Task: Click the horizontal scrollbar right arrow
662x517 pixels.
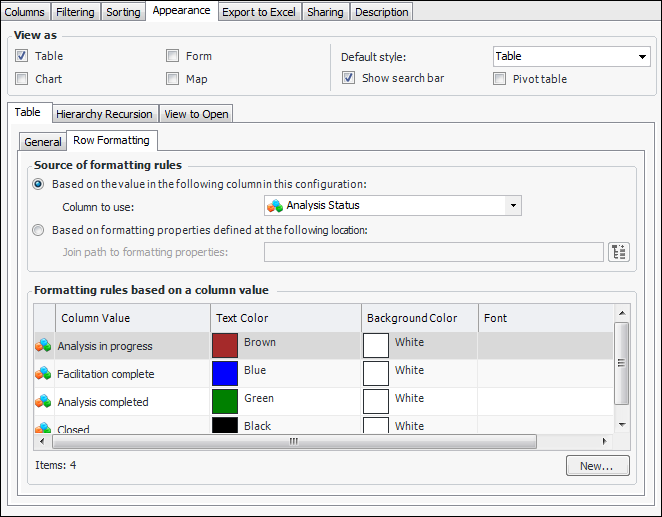Action: point(604,441)
